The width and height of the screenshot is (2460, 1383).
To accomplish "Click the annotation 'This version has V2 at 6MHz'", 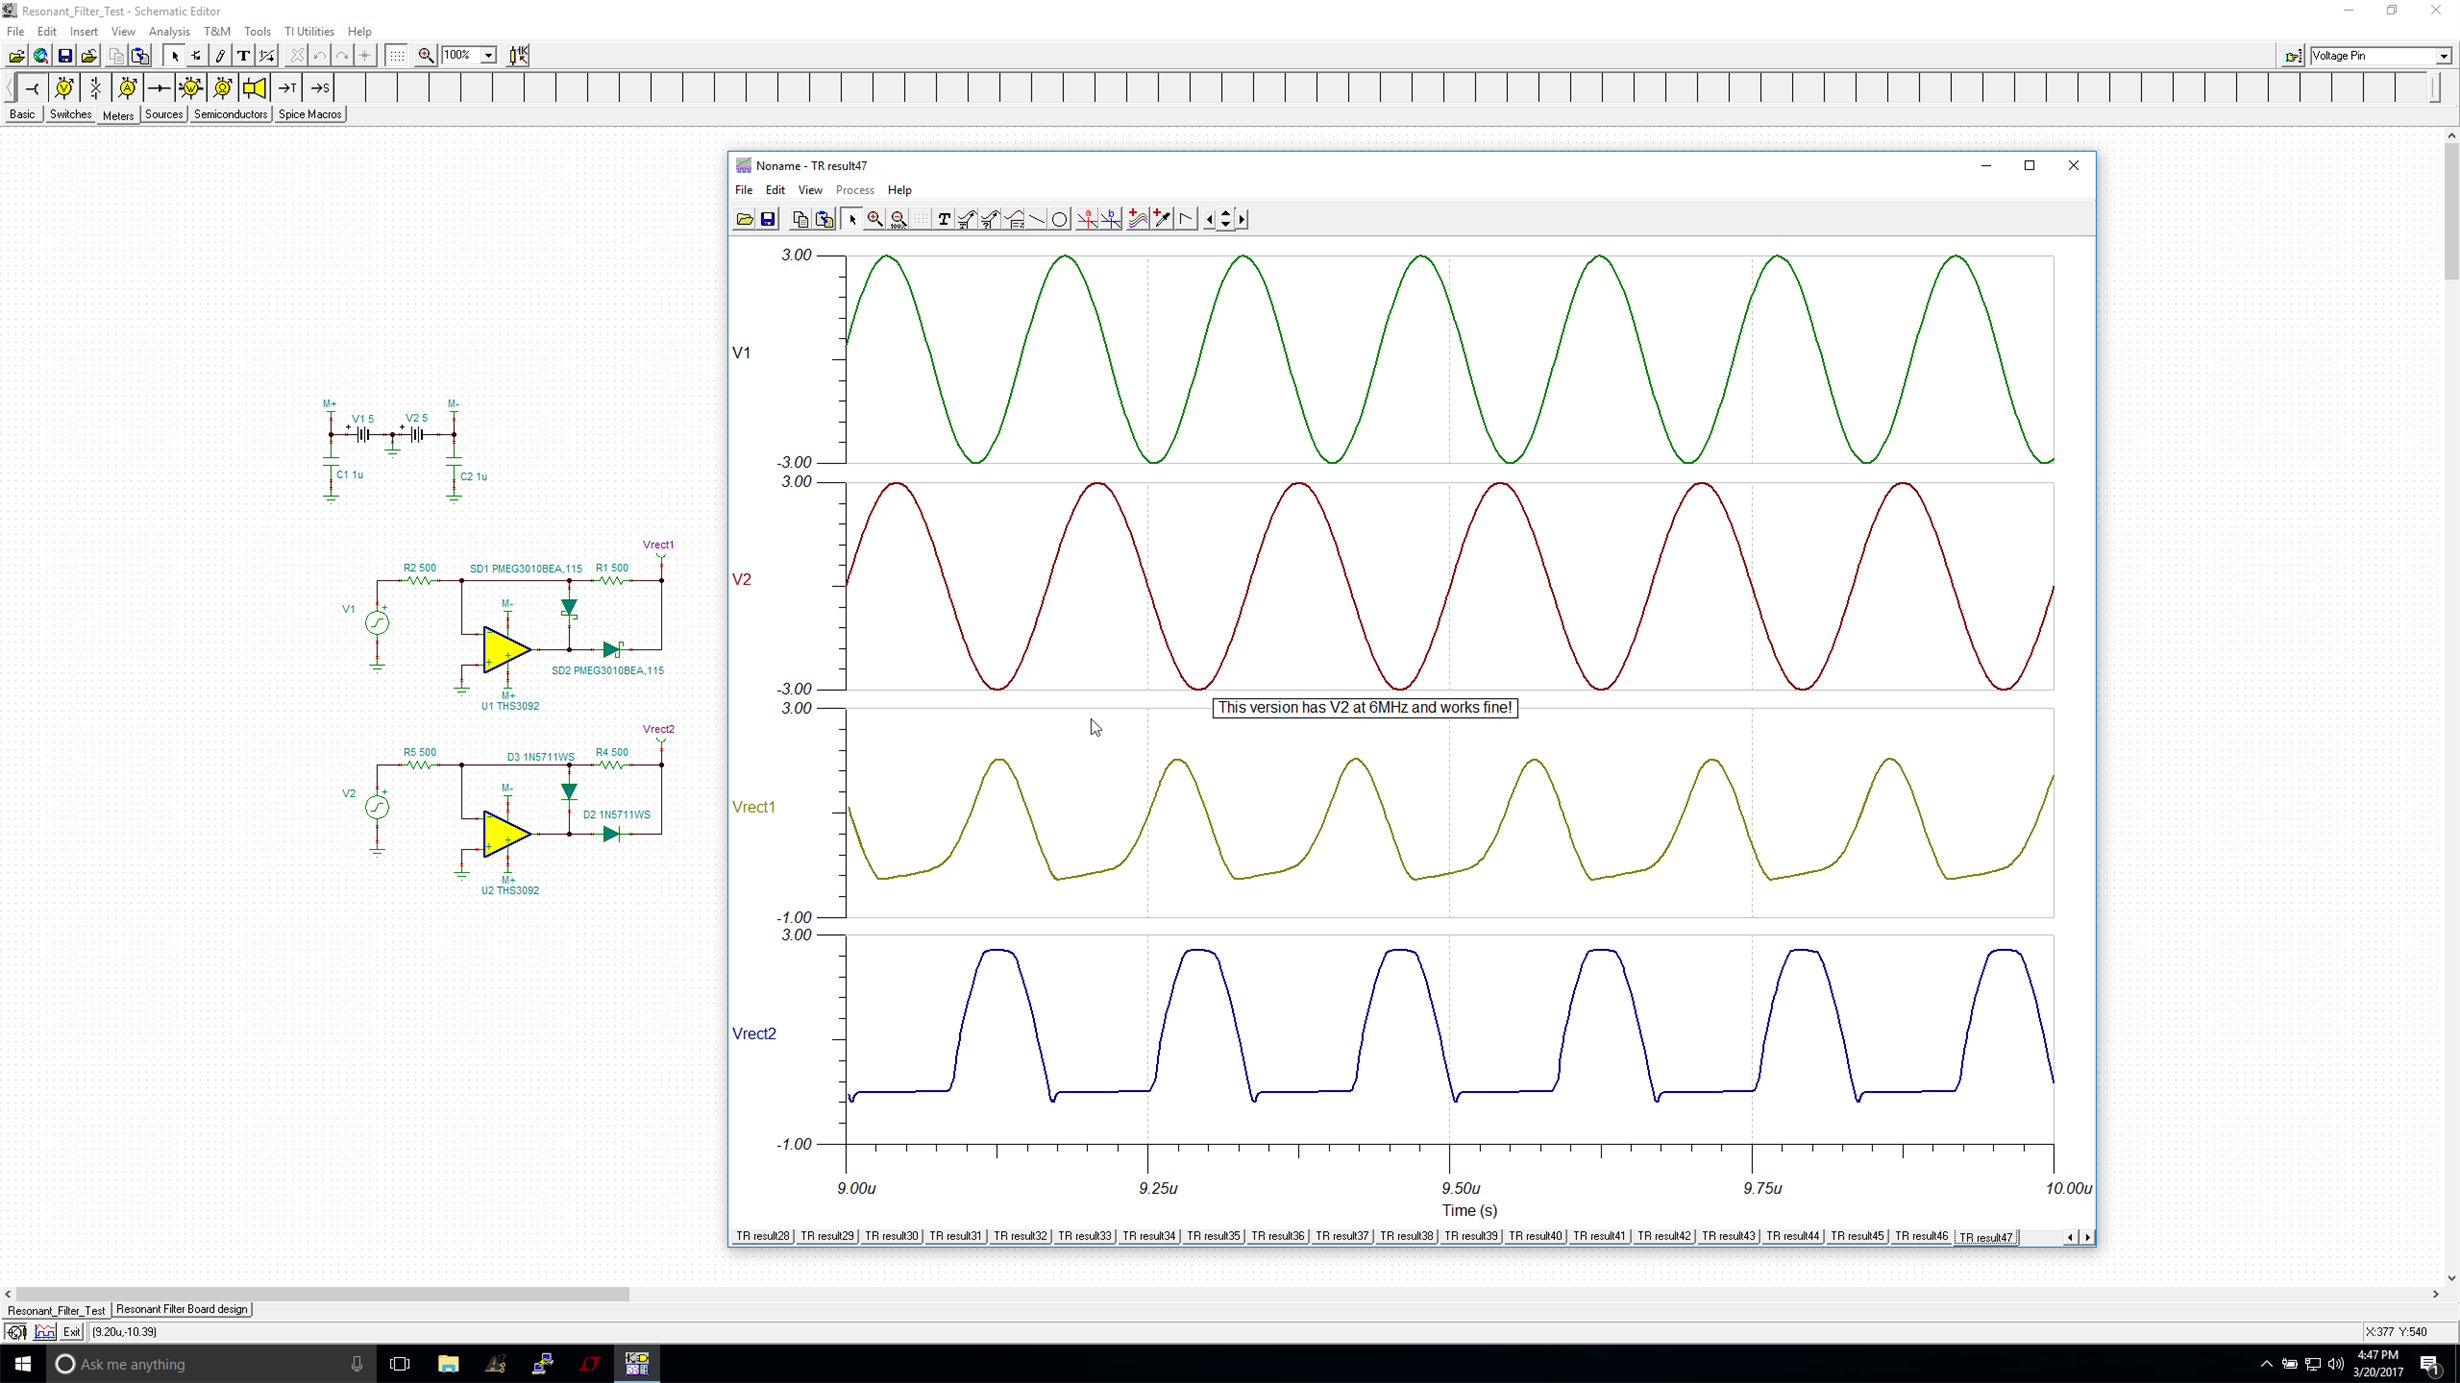I will [1365, 708].
